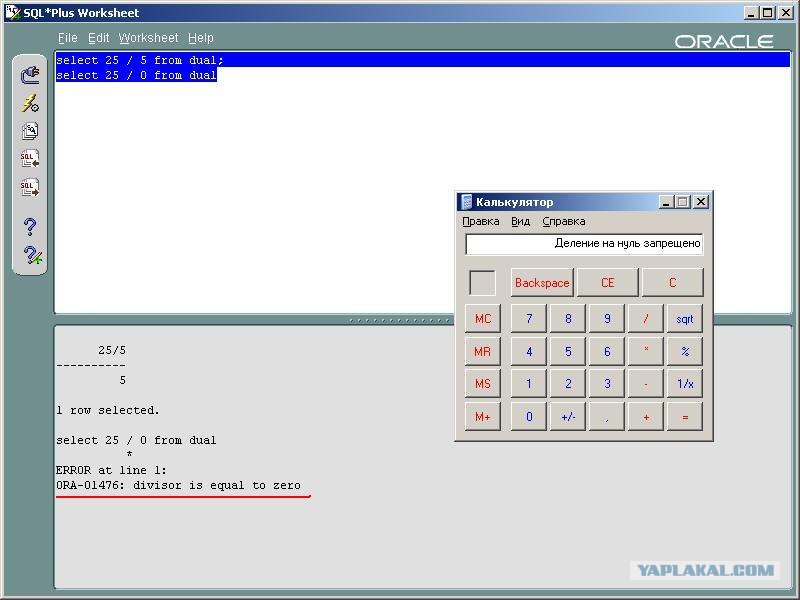Click the calculator display field
Image resolution: width=800 pixels, height=600 pixels.
coord(584,244)
